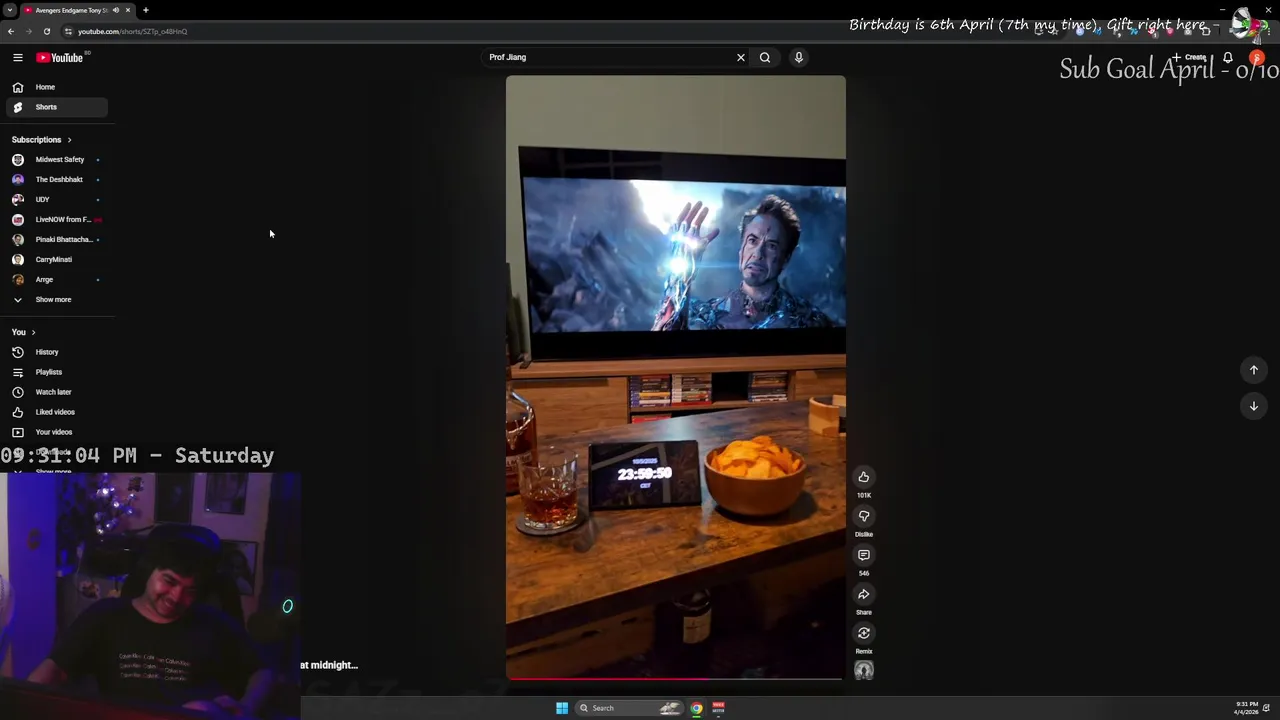Click the YouTube logo

point(60,58)
